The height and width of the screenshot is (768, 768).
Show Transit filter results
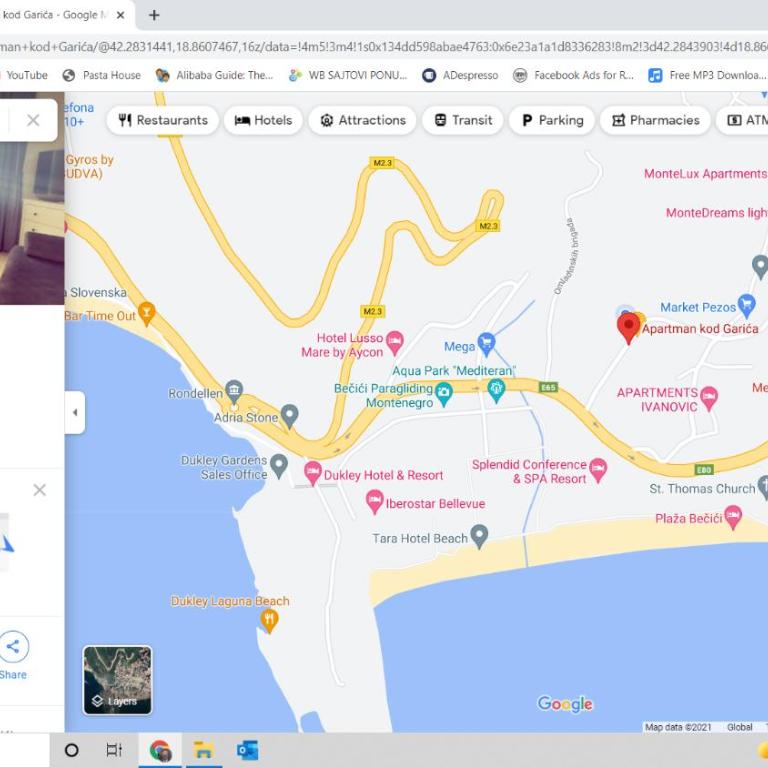coord(462,120)
